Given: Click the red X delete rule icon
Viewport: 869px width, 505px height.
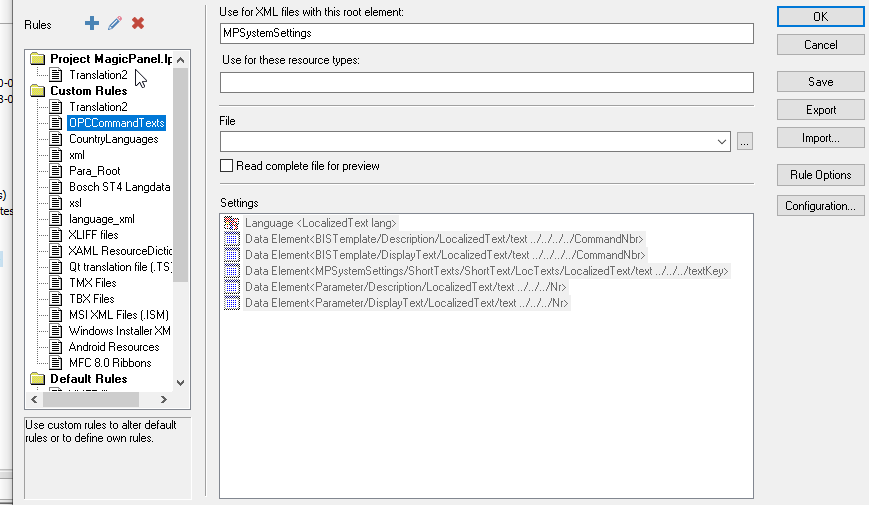Looking at the screenshot, I should click(x=138, y=23).
